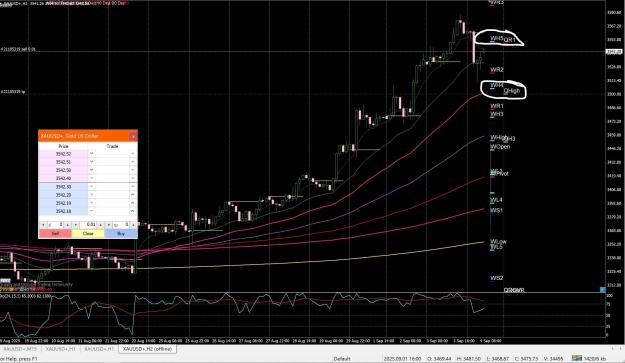This screenshot has height=363, width=625.
Task: Select the 3542.30 price row
Action: point(63,187)
